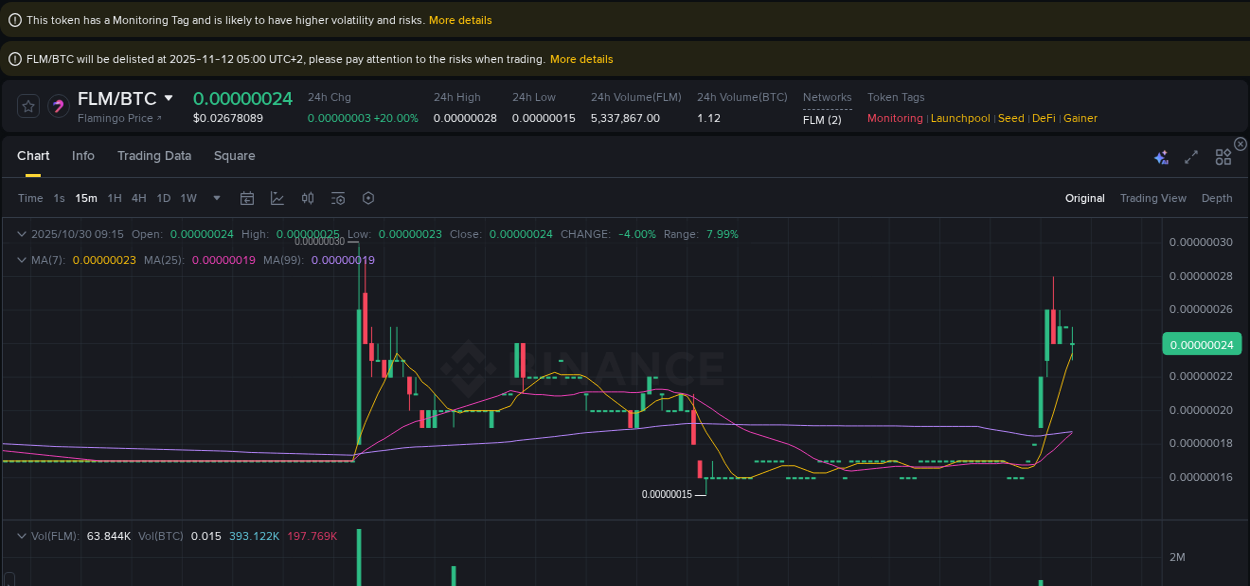The width and height of the screenshot is (1250, 586).
Task: Select the candlestick OHLC display icon
Action: point(307,198)
